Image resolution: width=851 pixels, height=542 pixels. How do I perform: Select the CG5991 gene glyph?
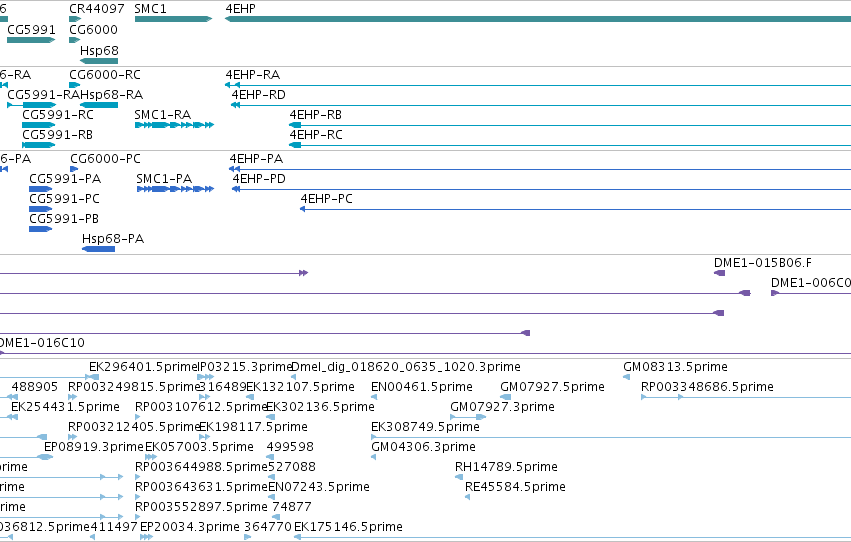point(31,40)
